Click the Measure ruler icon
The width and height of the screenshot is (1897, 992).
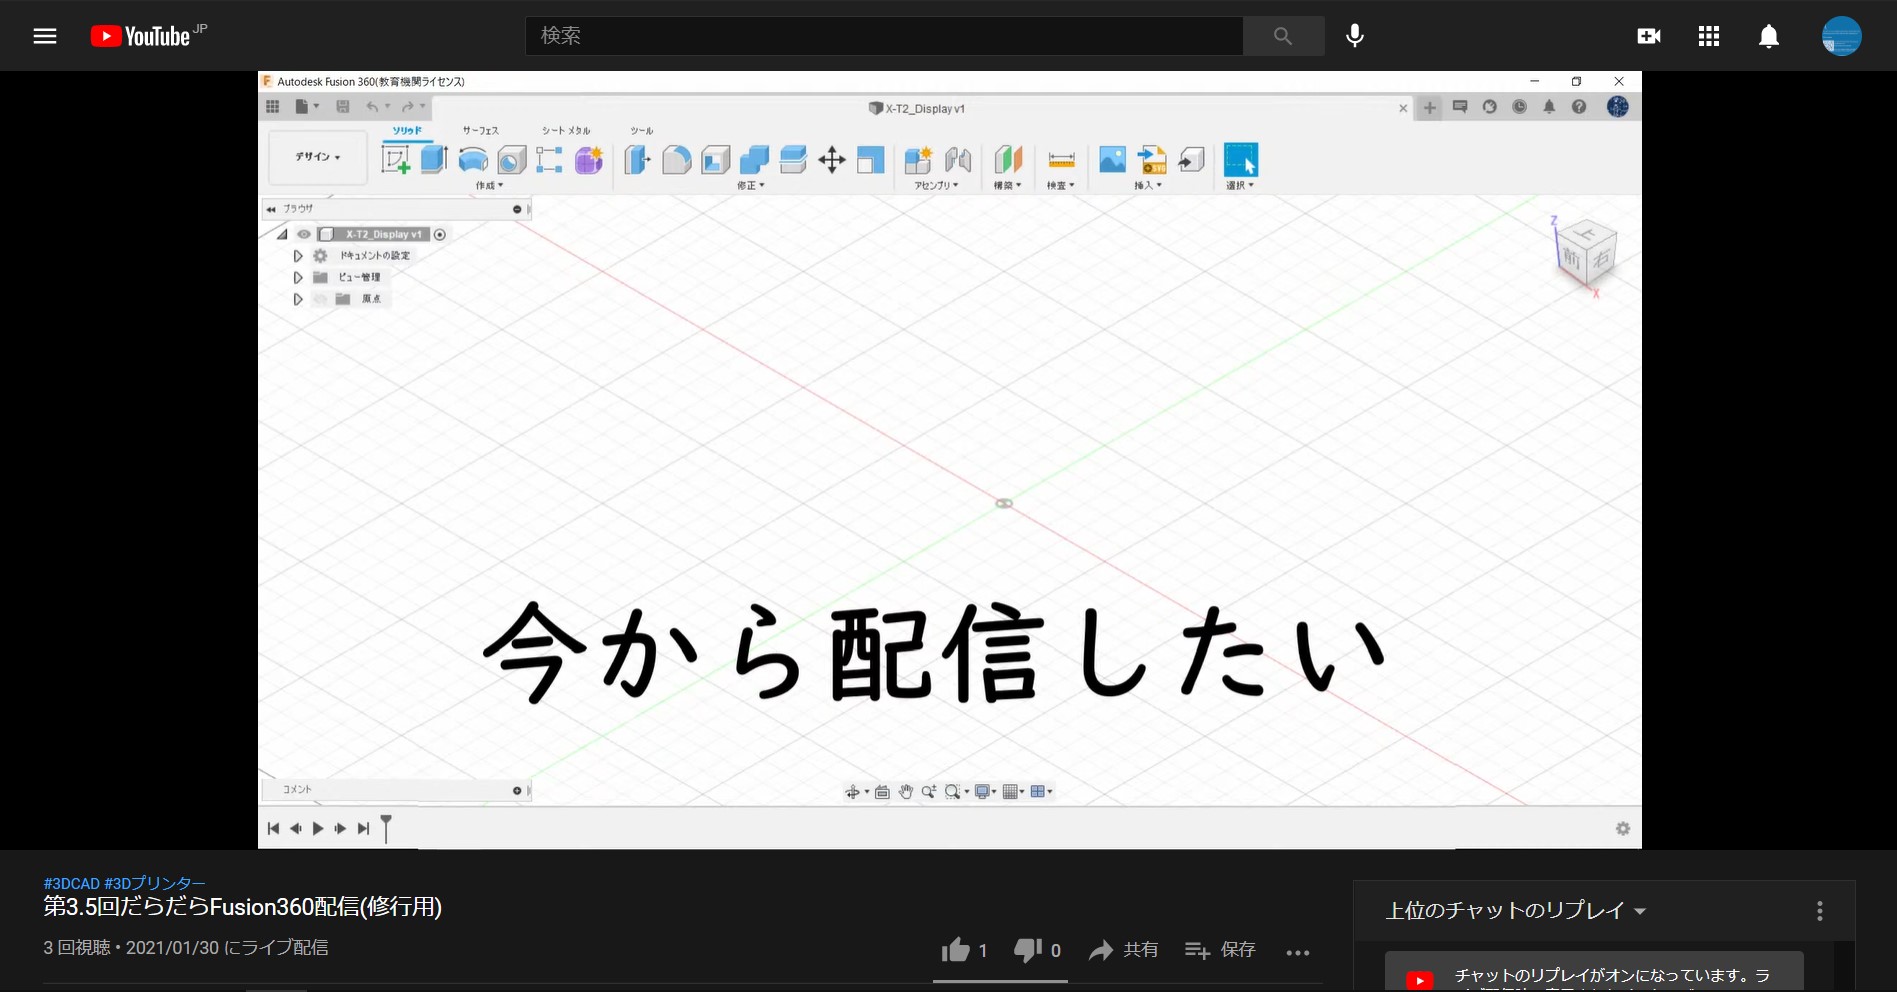tap(1061, 160)
